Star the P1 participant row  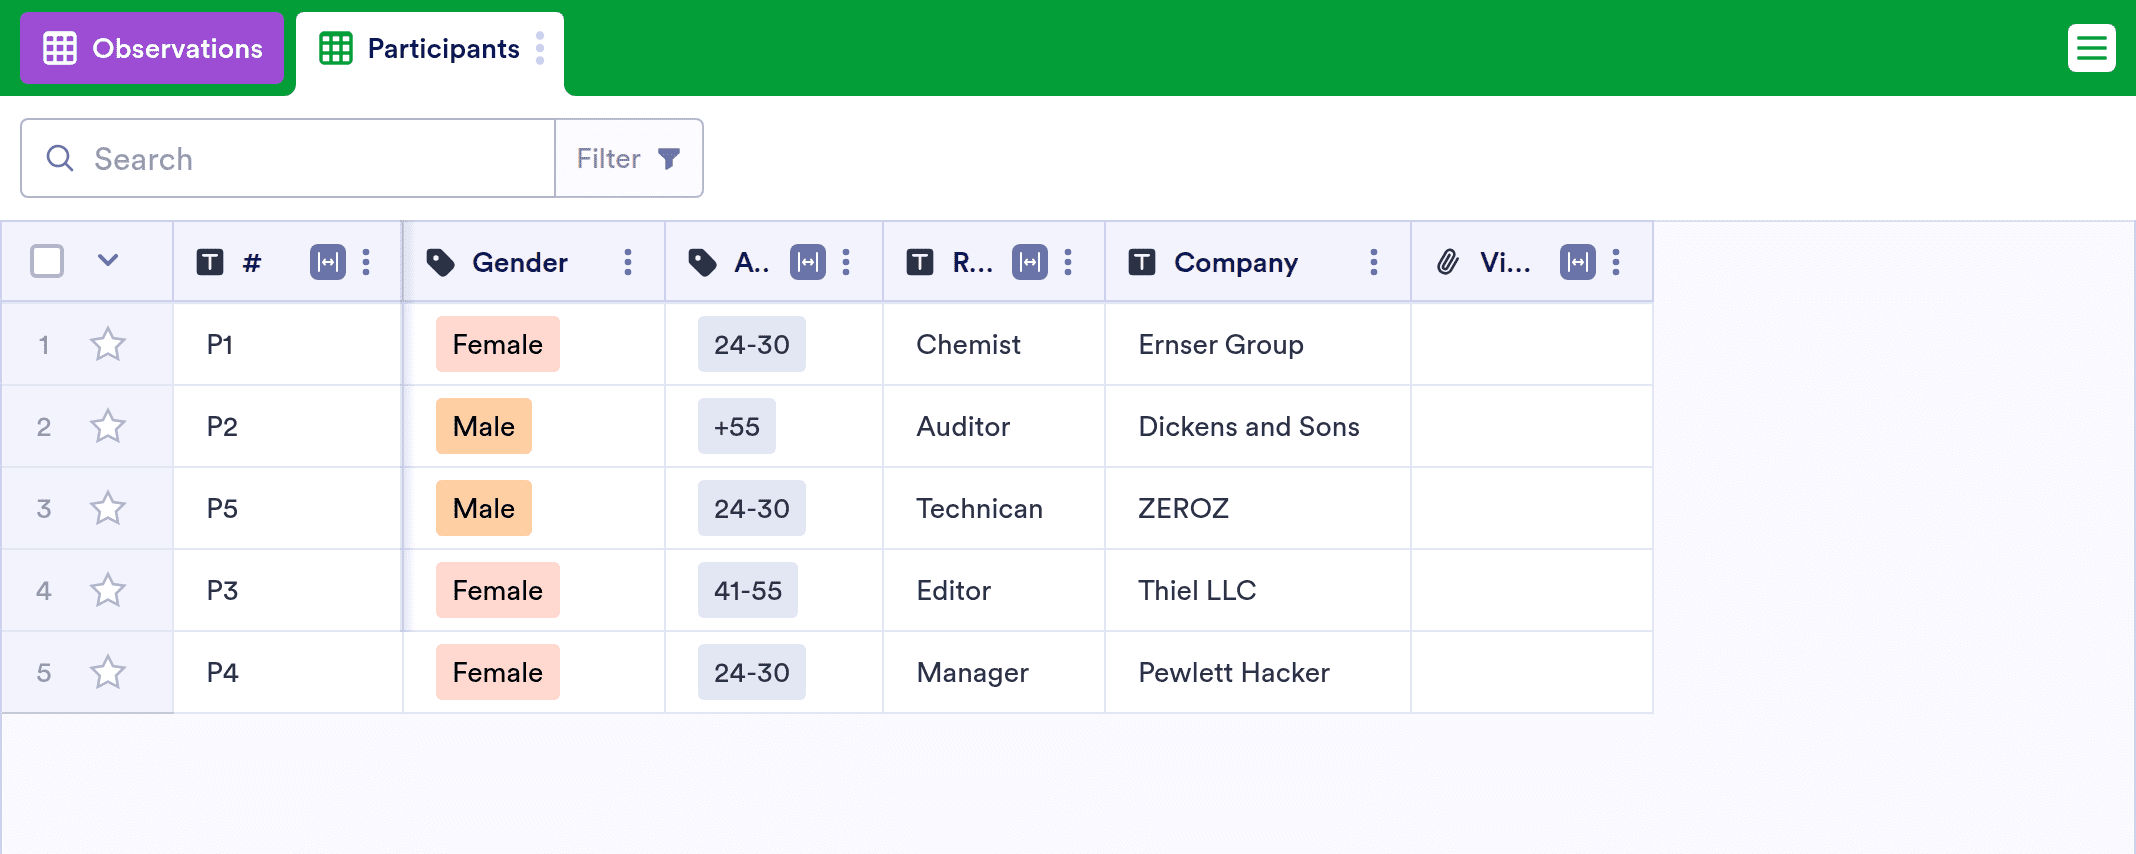coord(108,344)
